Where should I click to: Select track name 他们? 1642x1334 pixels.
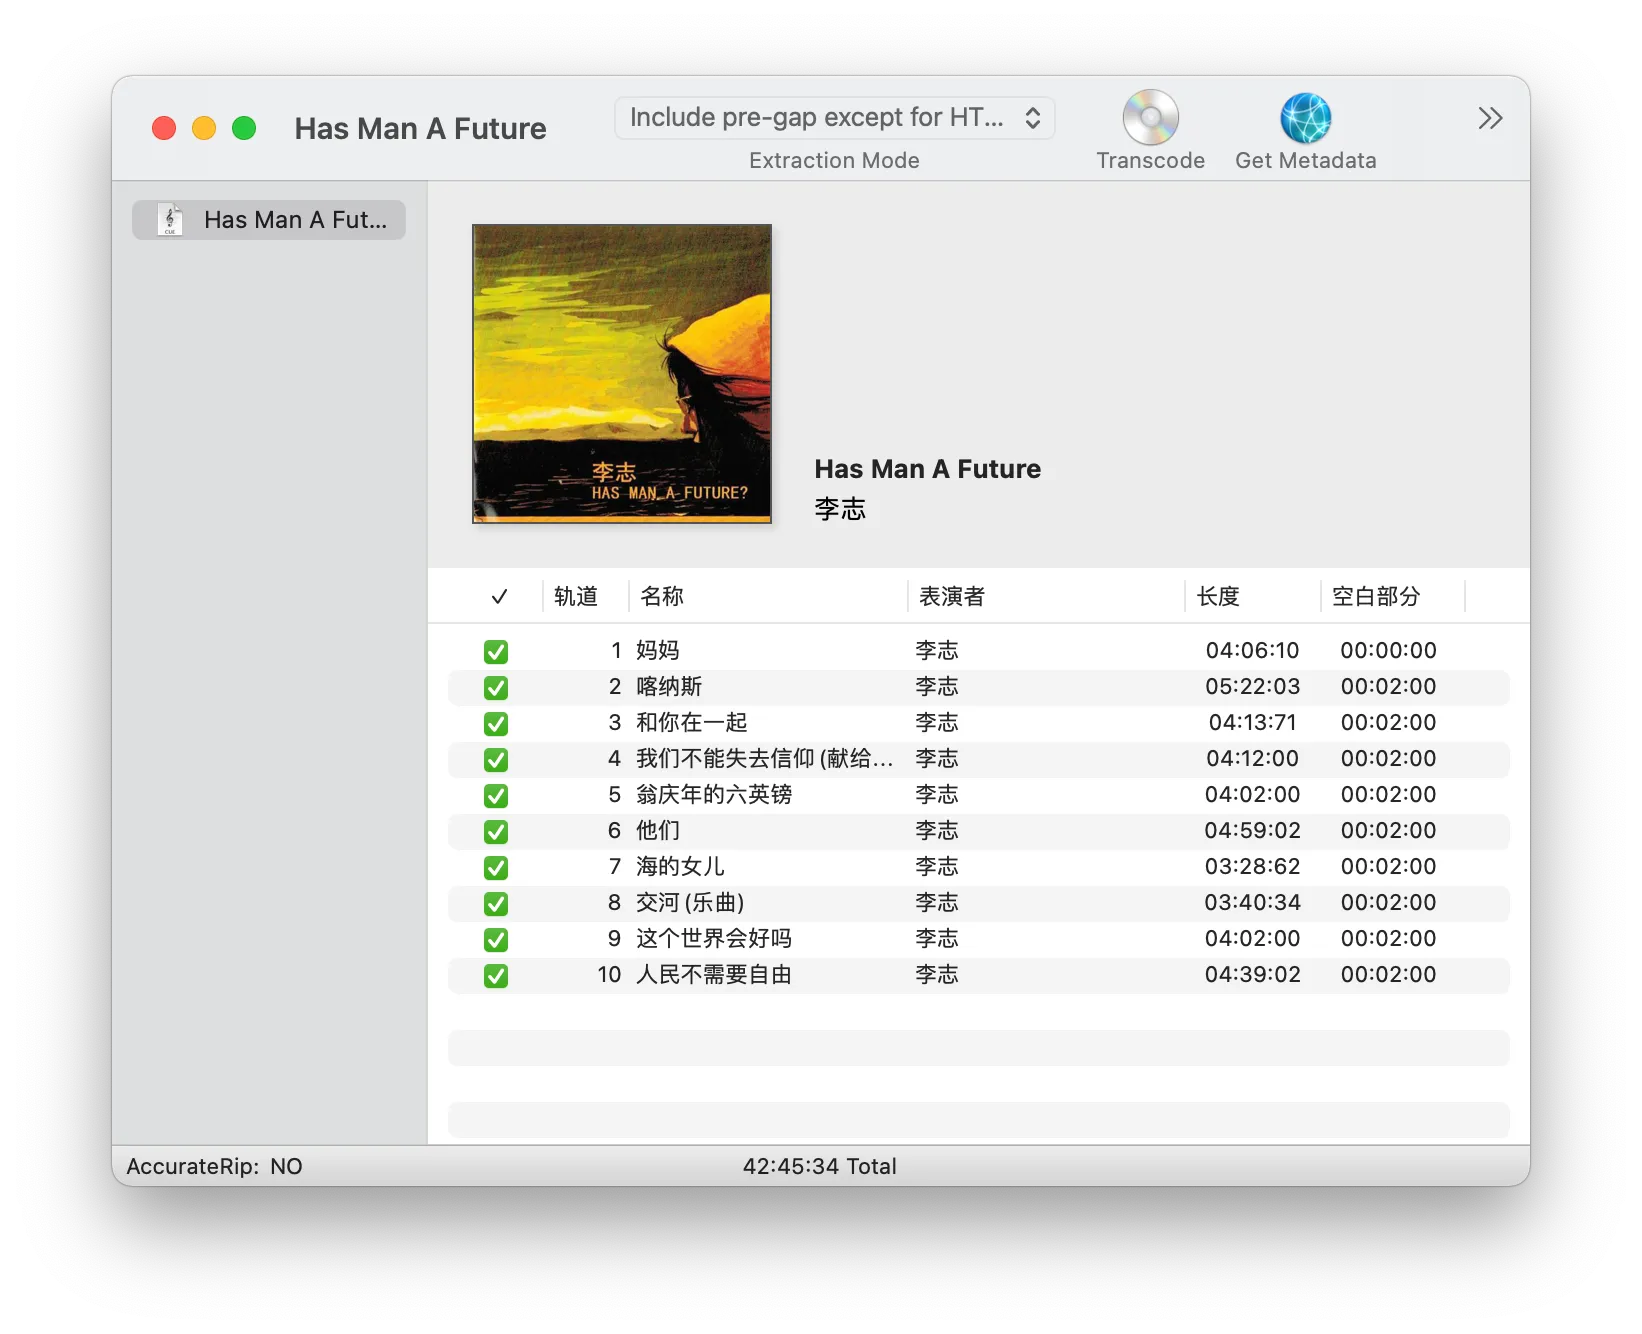click(658, 831)
